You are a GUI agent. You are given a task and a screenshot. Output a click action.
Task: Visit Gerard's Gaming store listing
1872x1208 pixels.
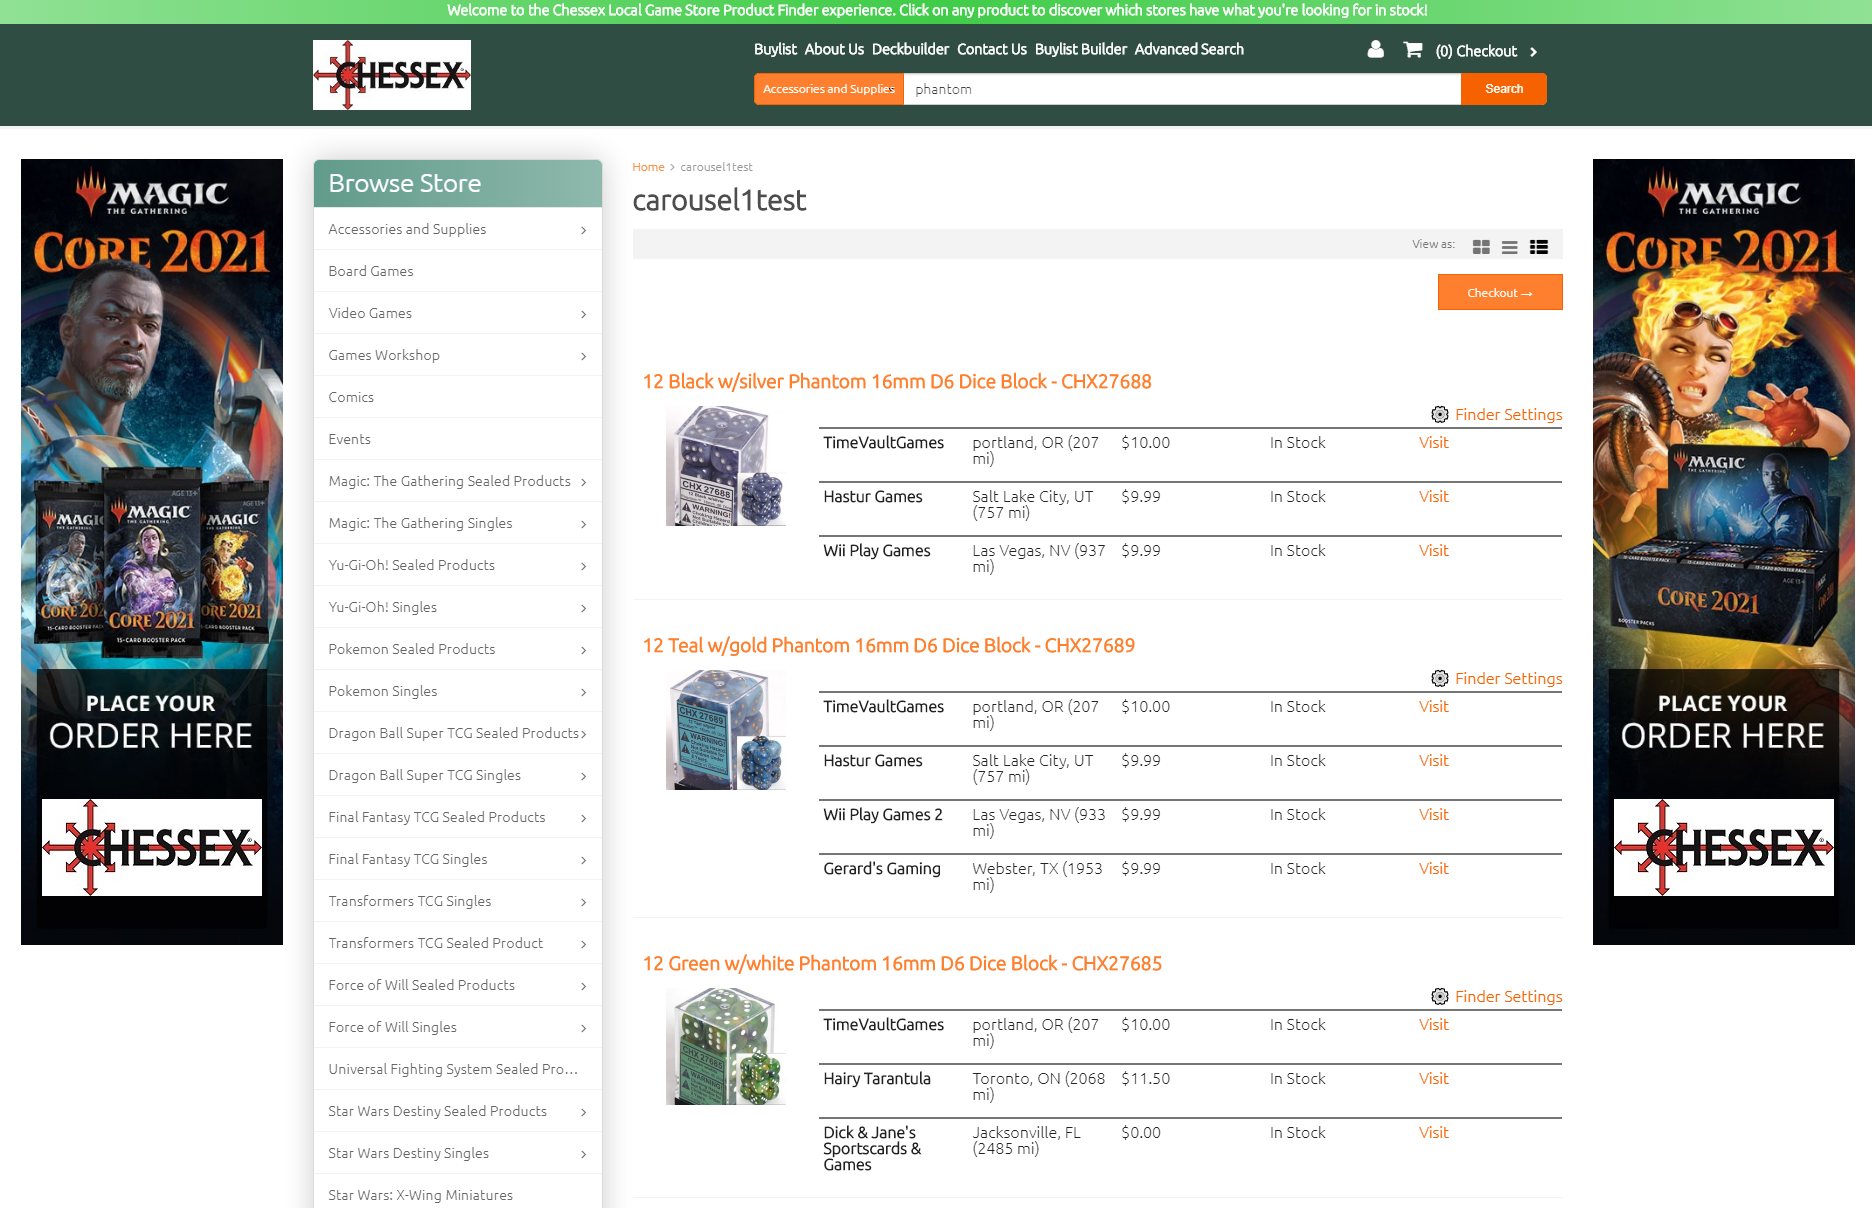pos(1433,868)
